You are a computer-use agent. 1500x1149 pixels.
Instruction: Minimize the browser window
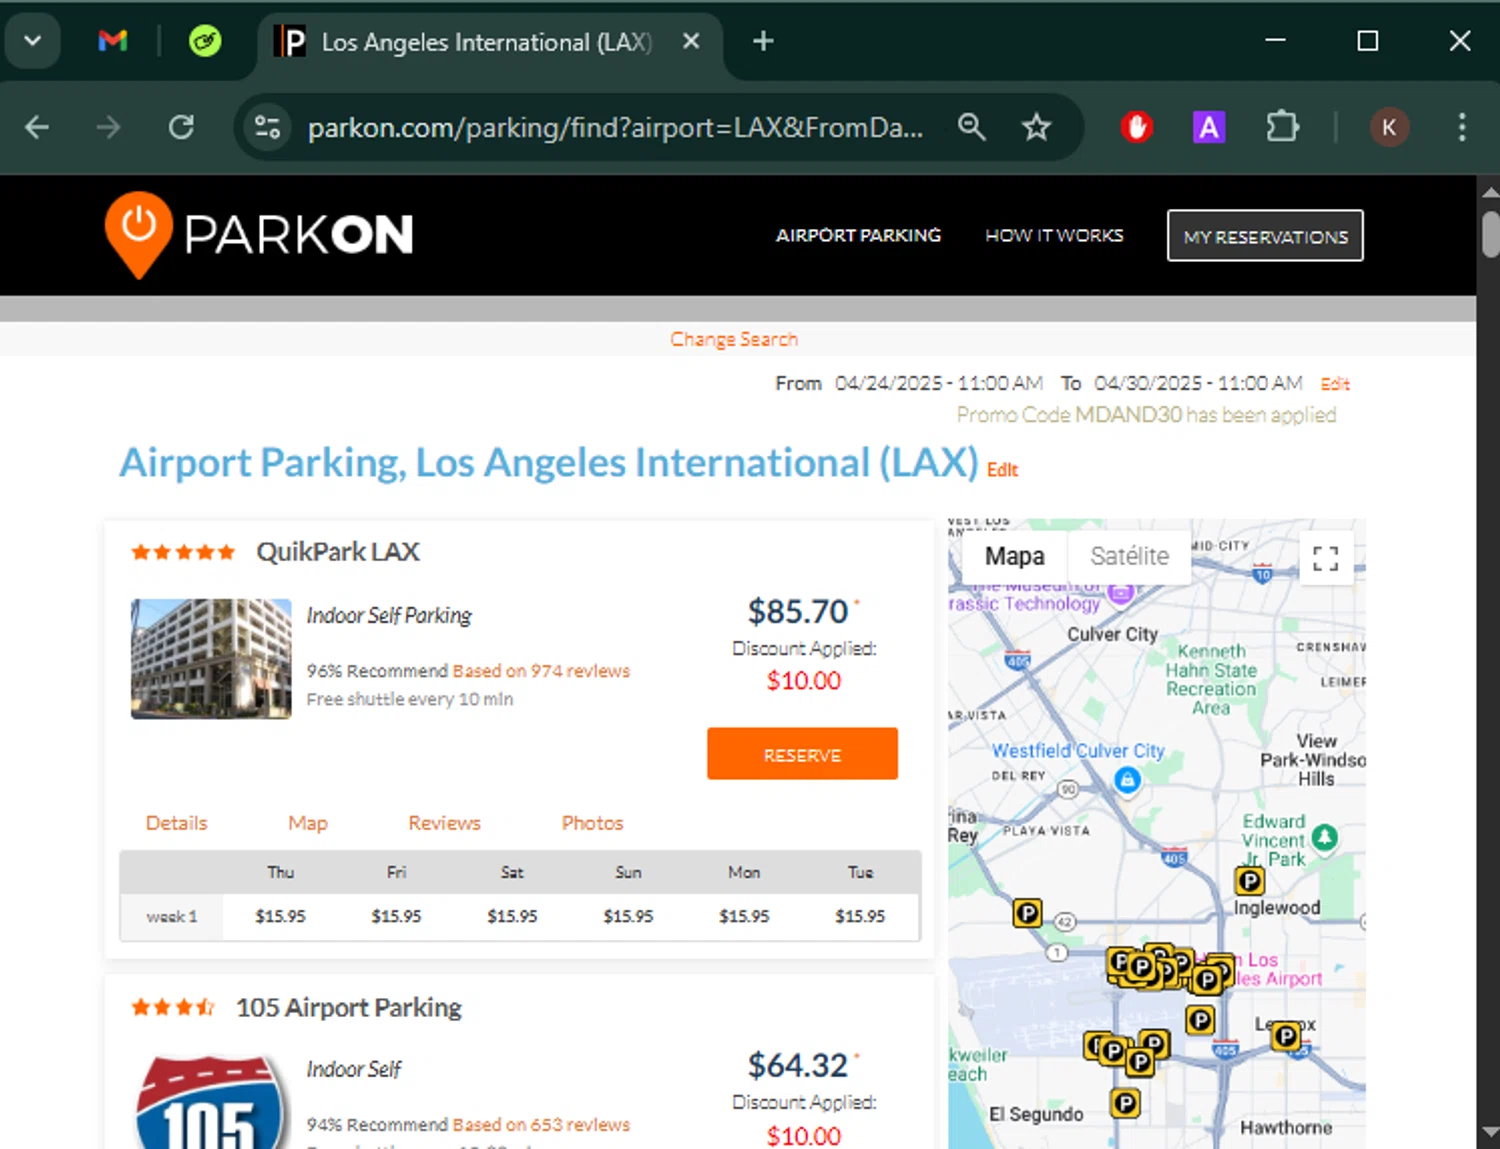click(1275, 41)
